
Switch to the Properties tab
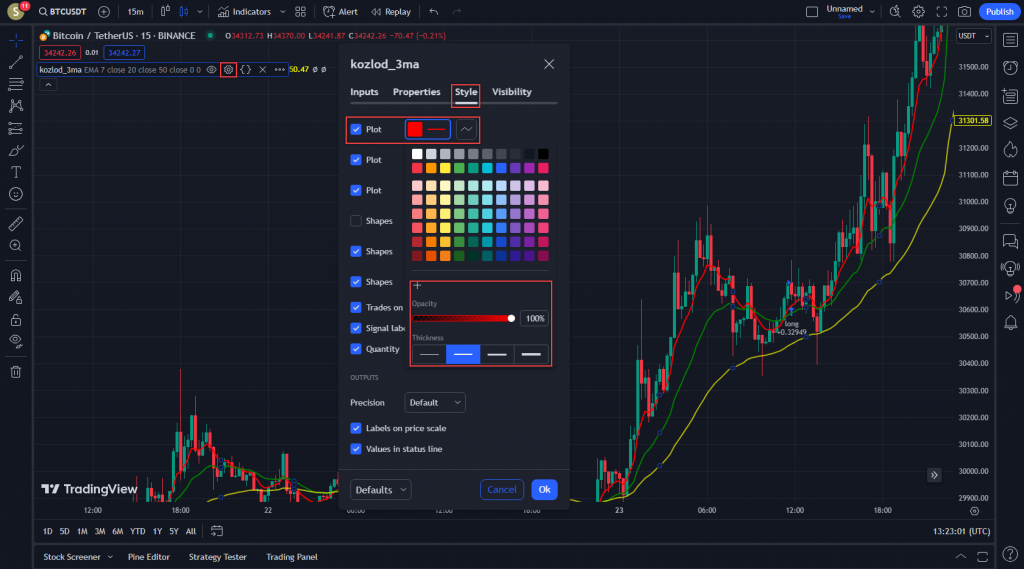coord(417,92)
